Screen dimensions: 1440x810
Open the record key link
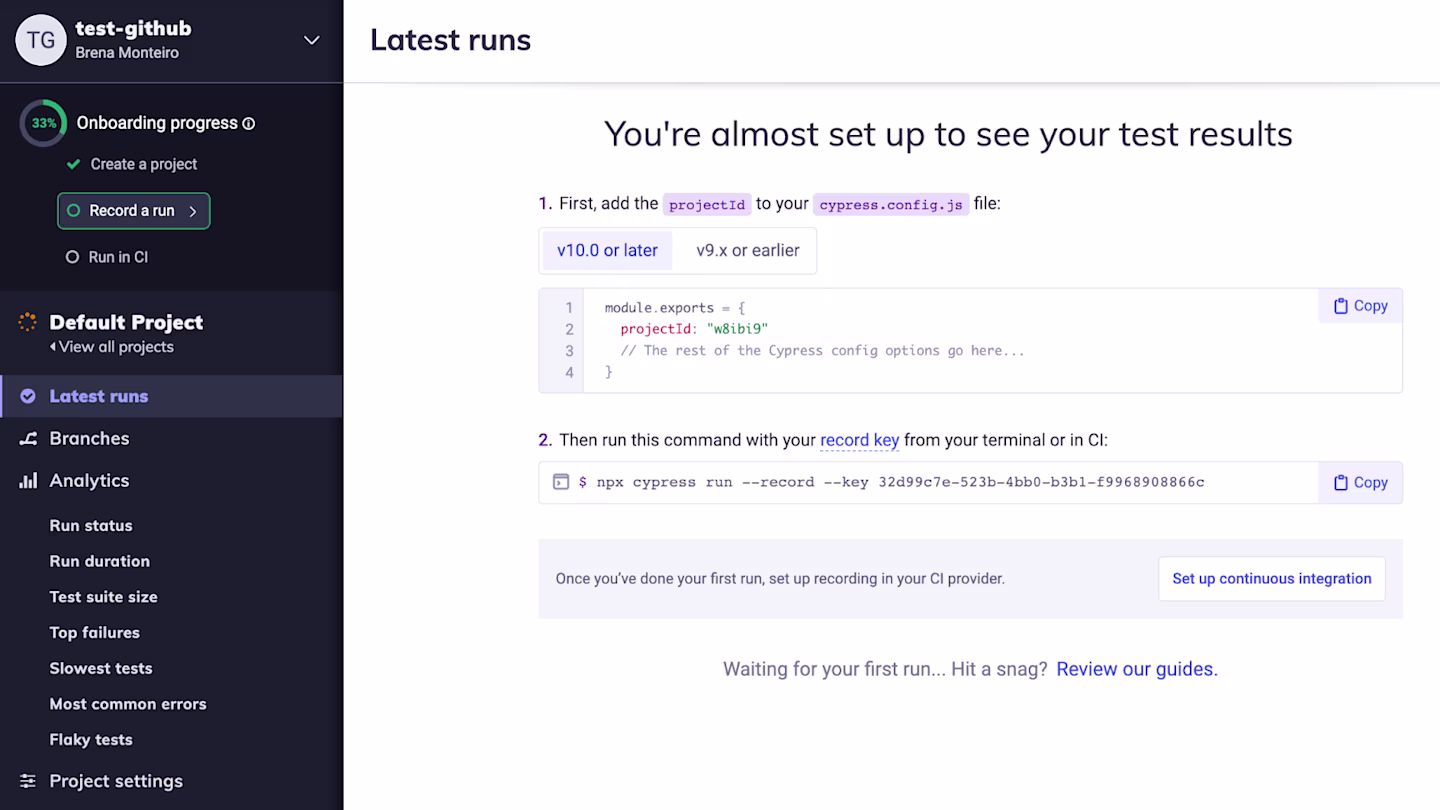point(859,440)
